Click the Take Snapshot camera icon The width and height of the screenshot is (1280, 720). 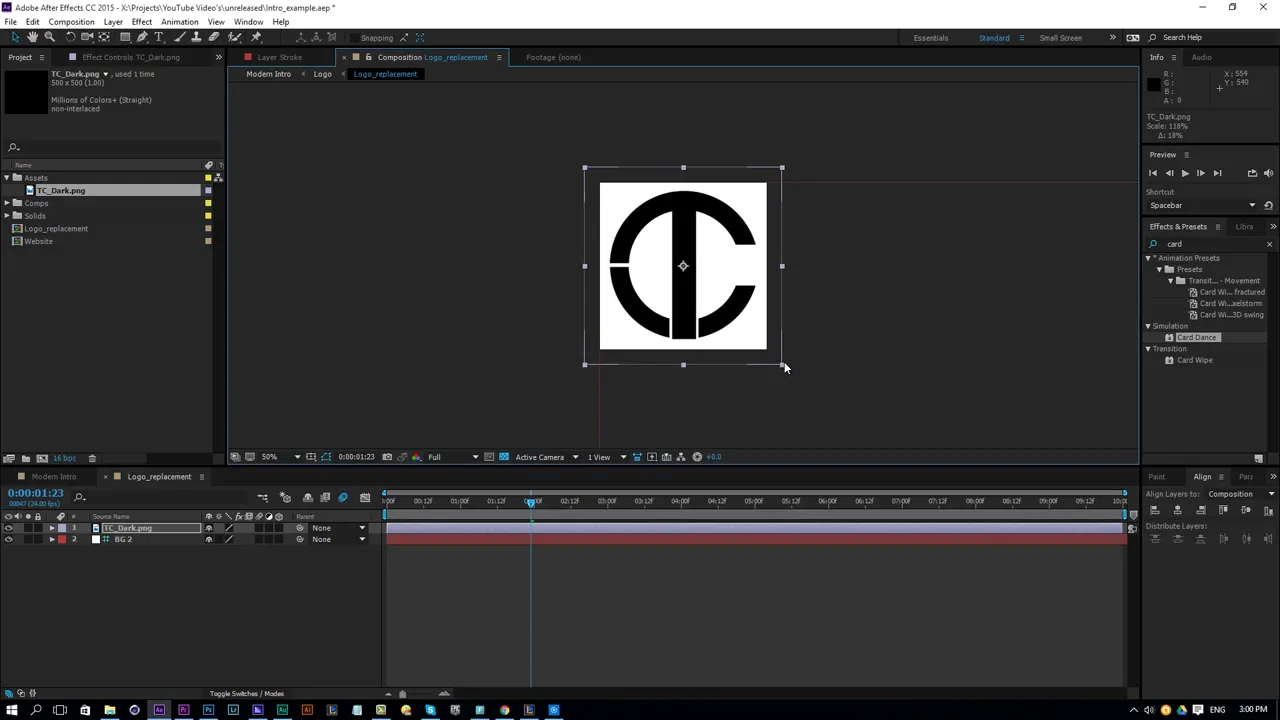pyautogui.click(x=387, y=457)
